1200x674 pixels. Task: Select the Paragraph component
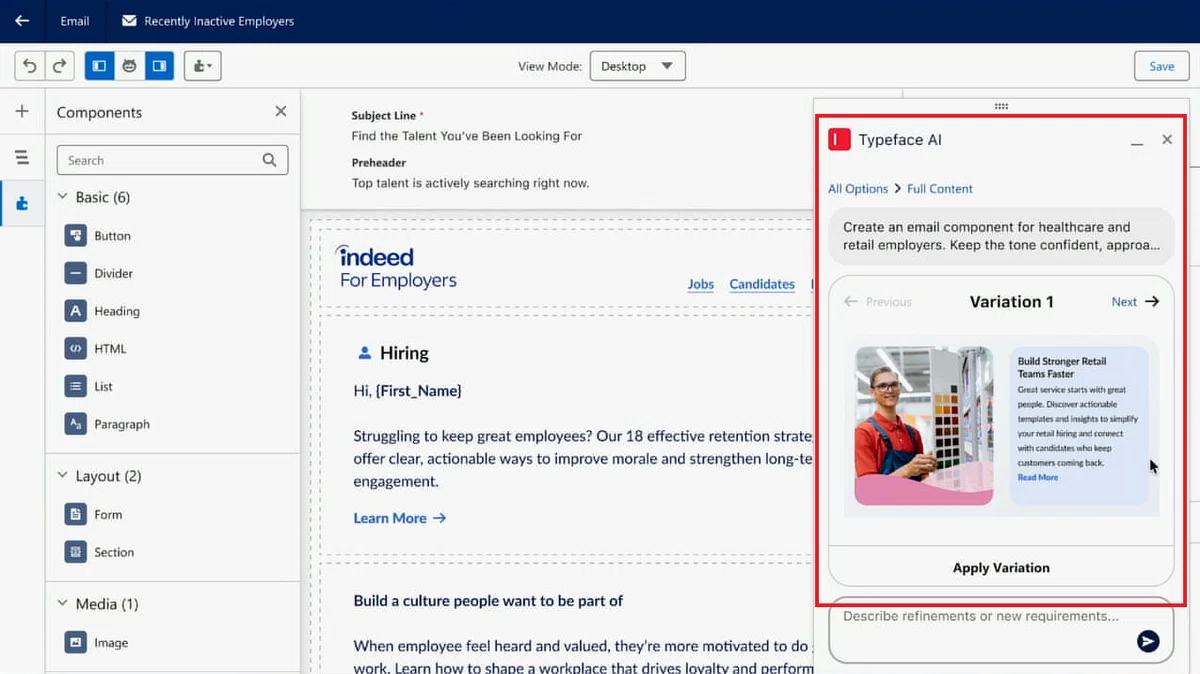(107, 424)
